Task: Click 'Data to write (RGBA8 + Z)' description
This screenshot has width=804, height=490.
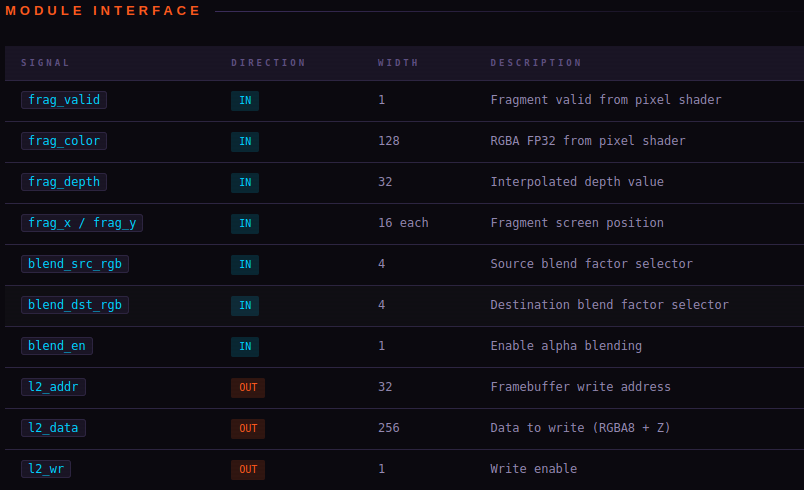Action: point(580,428)
